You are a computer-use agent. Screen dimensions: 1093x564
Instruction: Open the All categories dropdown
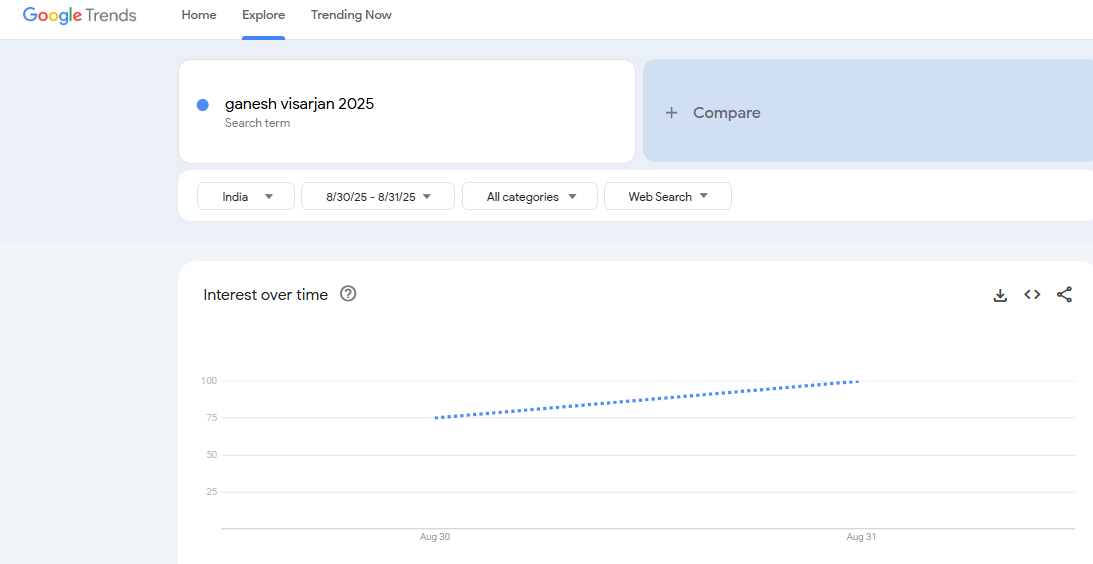530,197
